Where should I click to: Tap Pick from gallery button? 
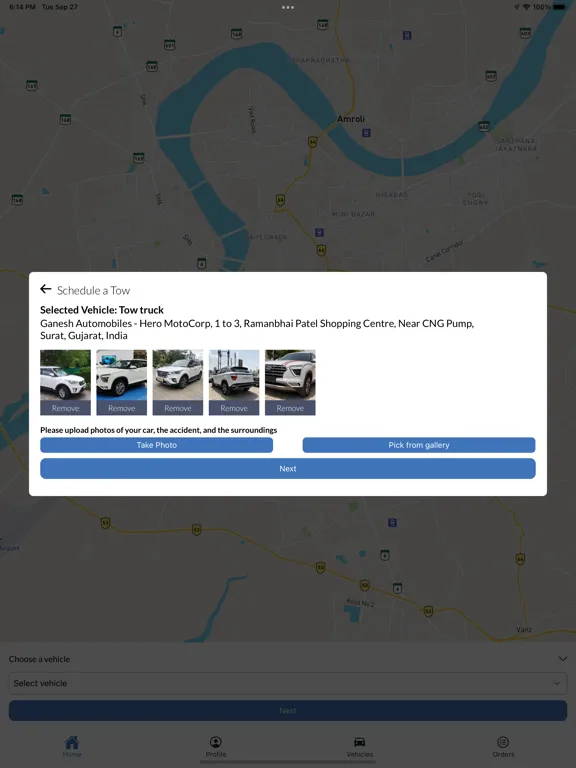pos(419,445)
